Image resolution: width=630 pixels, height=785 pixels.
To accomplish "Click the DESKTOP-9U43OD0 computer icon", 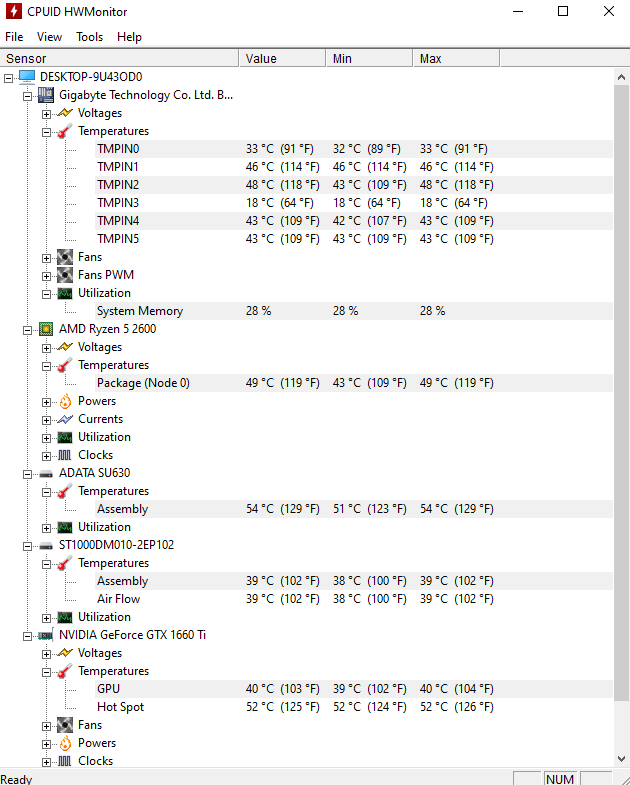I will 27,77.
